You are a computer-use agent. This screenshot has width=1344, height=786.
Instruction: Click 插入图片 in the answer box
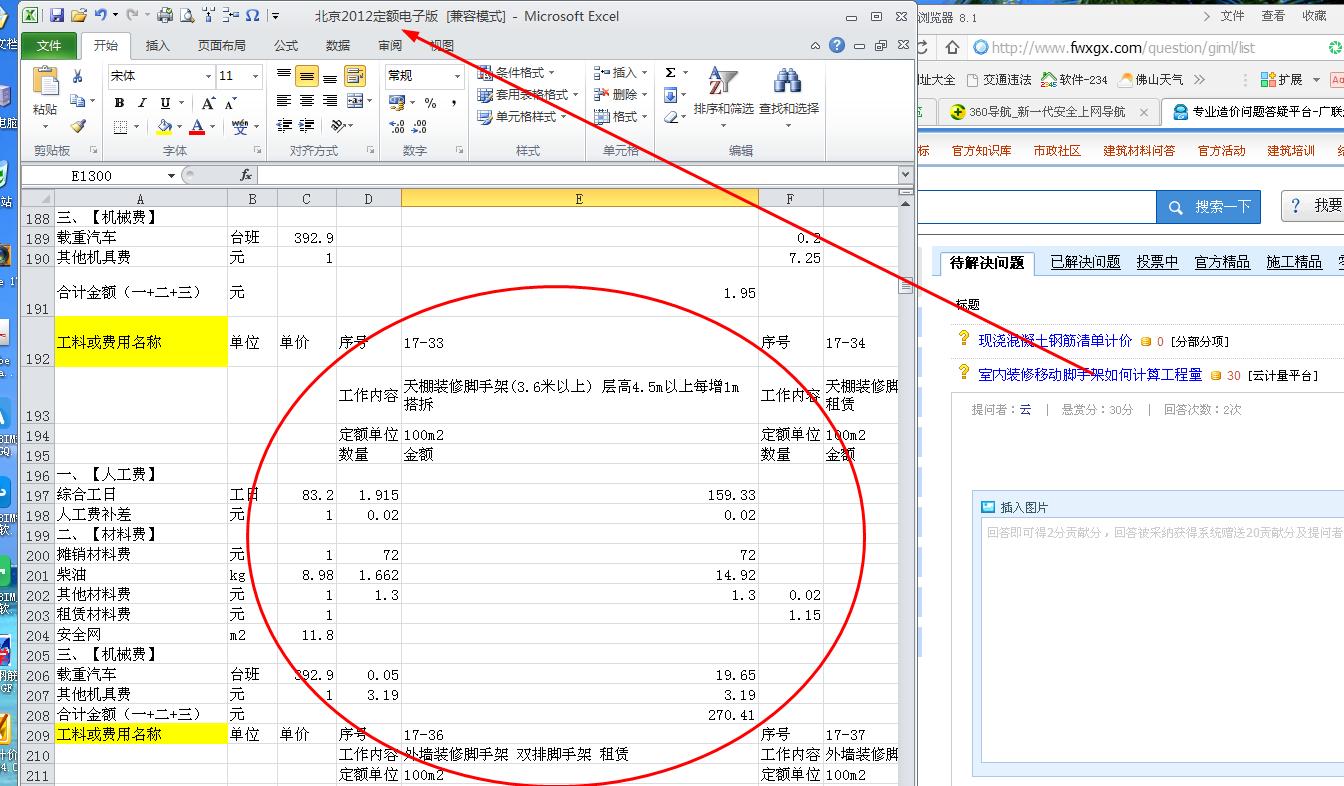coord(1014,507)
